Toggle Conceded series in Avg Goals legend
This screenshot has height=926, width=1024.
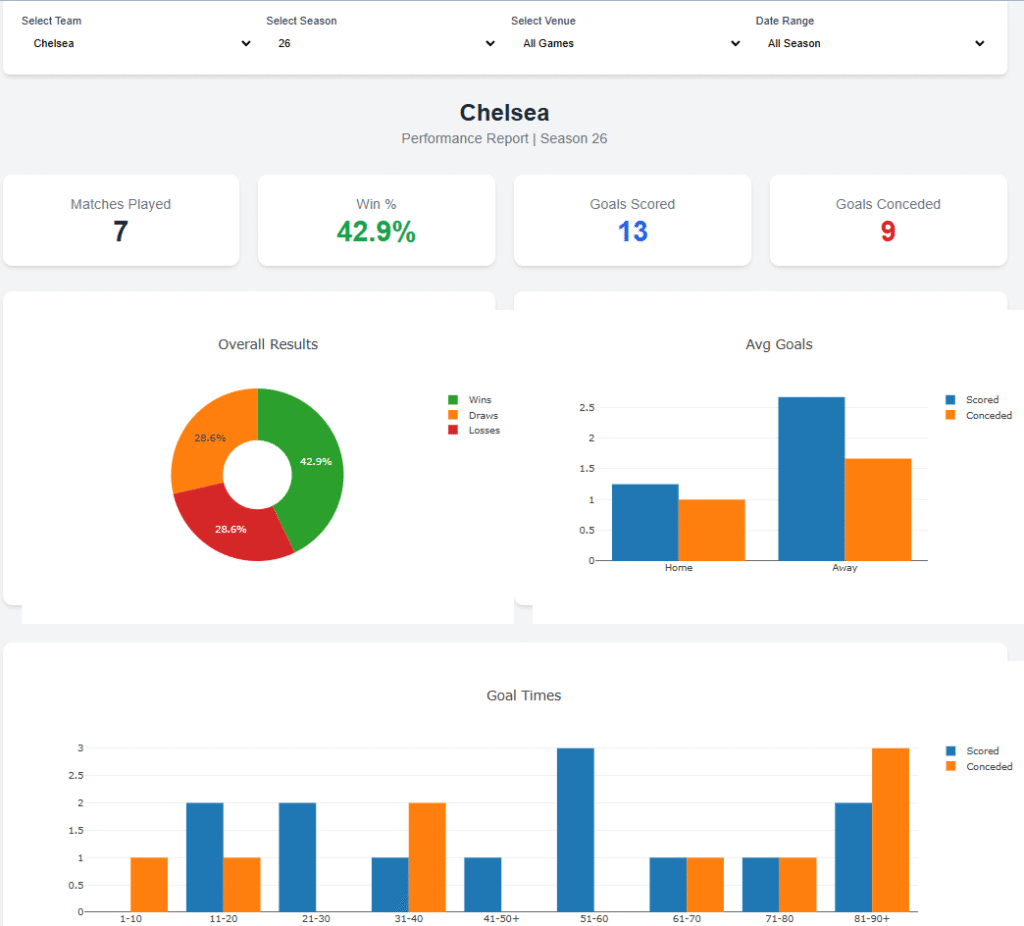[987, 415]
